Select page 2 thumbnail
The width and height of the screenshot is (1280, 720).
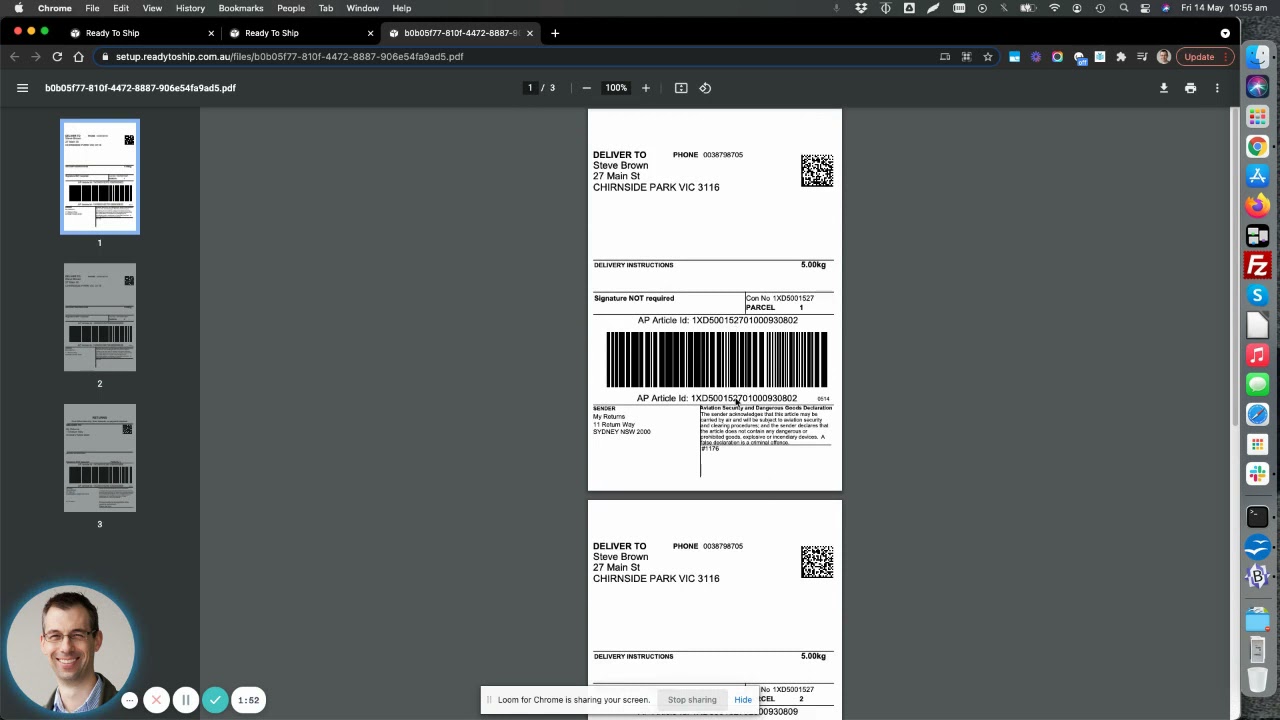tap(100, 318)
